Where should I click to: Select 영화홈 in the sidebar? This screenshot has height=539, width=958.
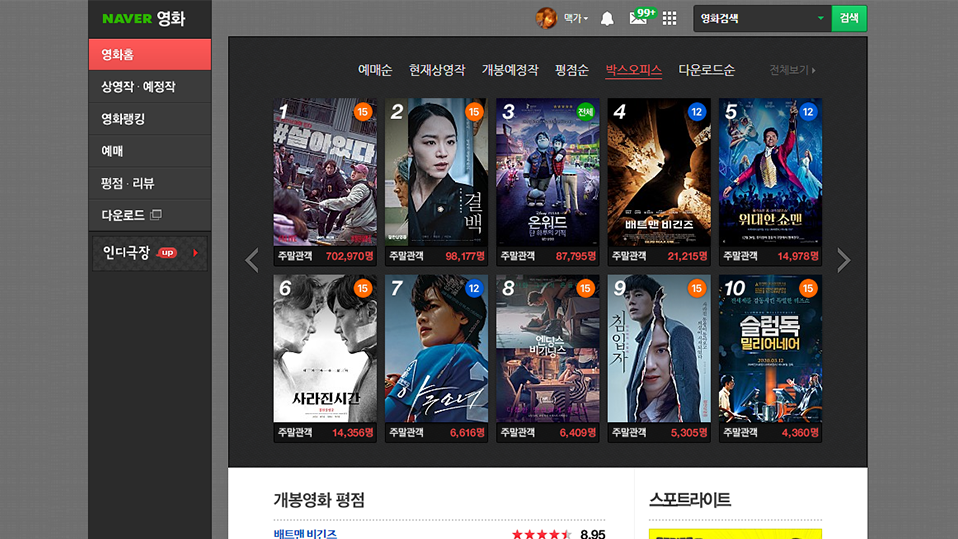point(150,54)
